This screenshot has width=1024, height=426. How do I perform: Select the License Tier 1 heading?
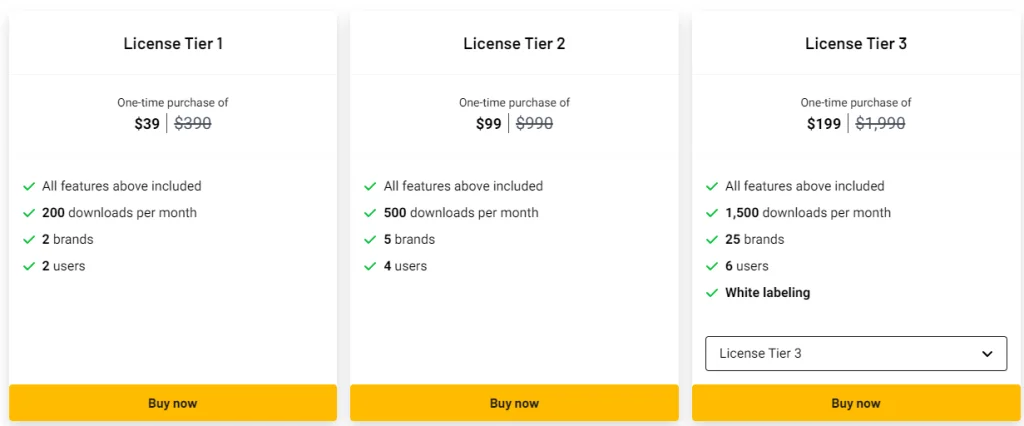pos(173,44)
